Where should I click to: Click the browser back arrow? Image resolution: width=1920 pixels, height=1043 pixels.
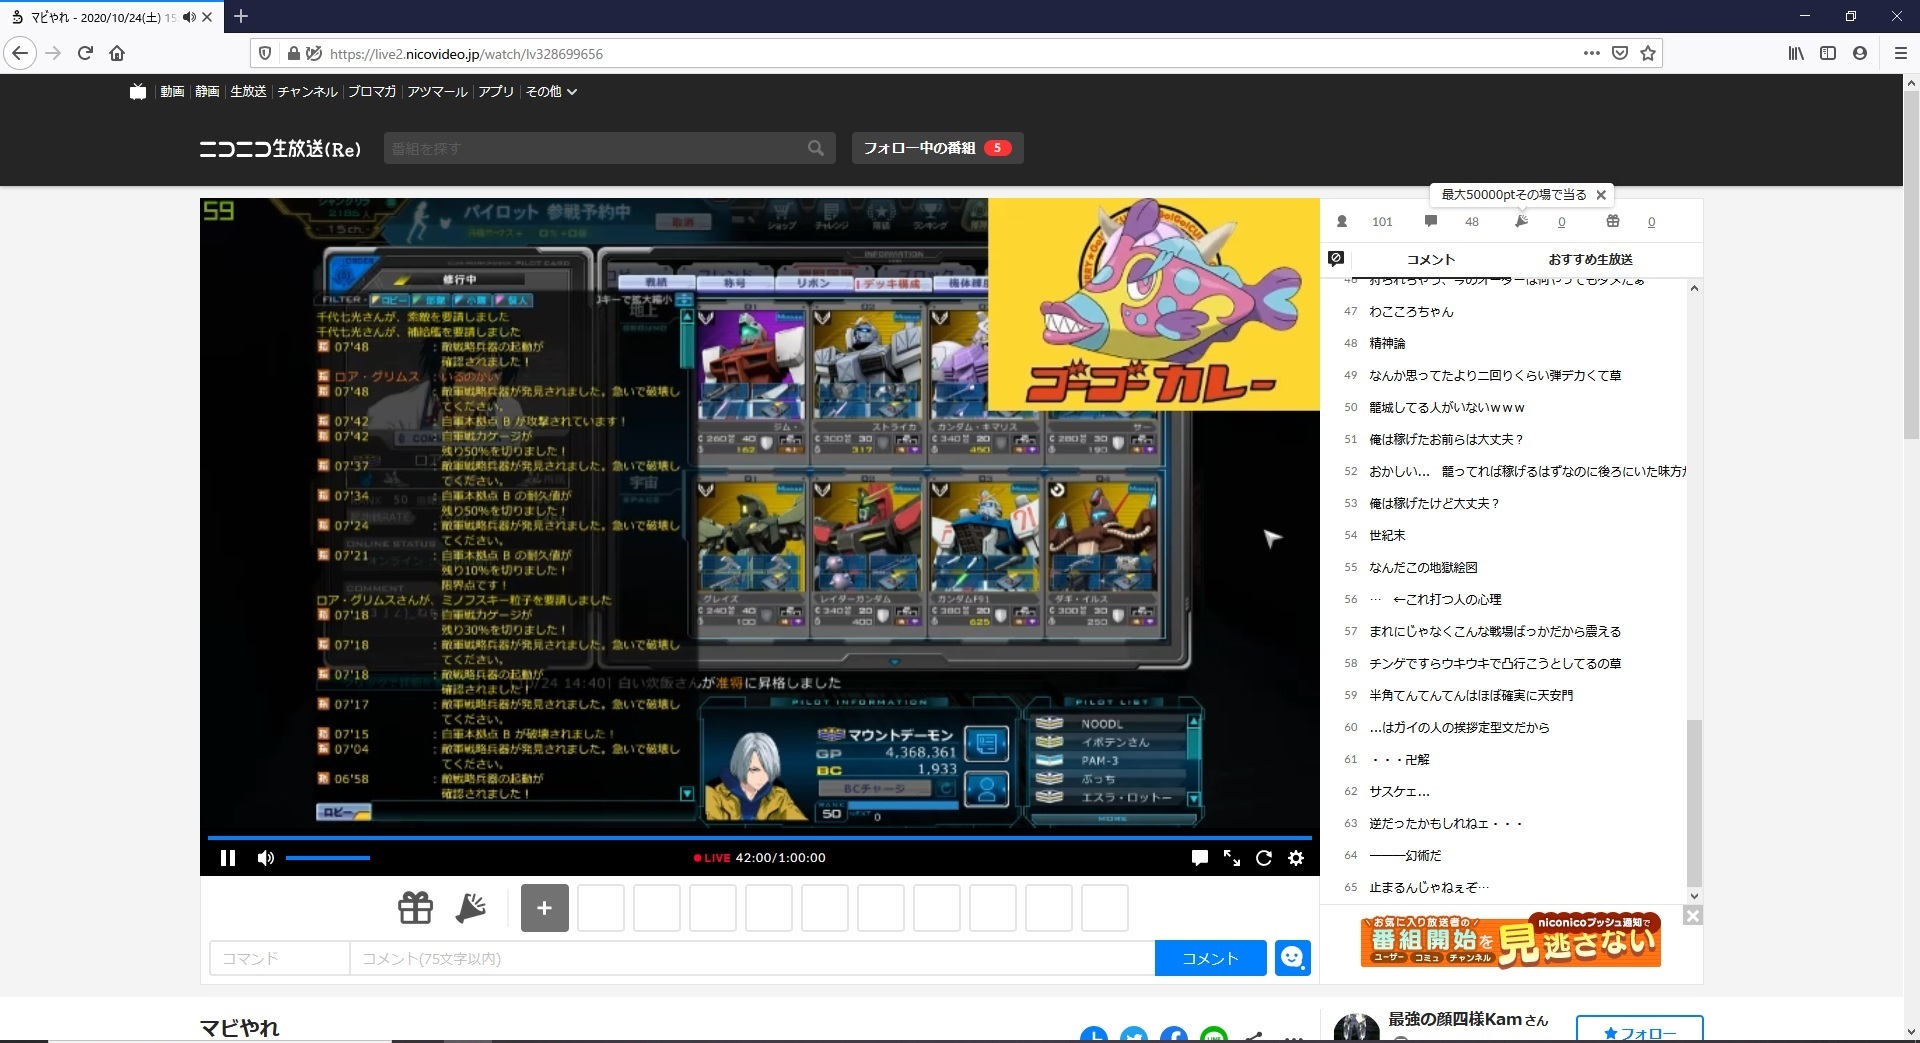pyautogui.click(x=20, y=53)
